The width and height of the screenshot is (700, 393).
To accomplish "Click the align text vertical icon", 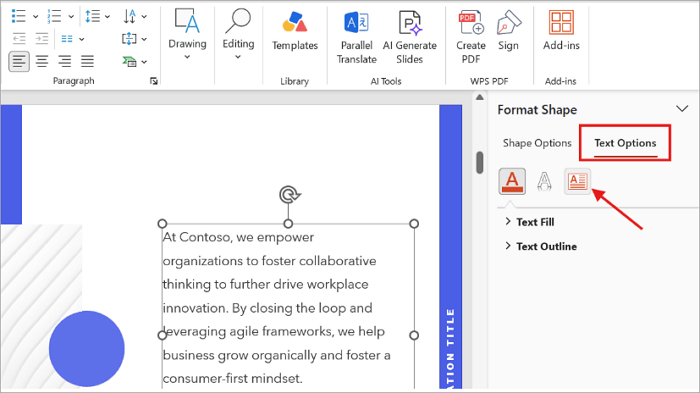I will coord(129,39).
